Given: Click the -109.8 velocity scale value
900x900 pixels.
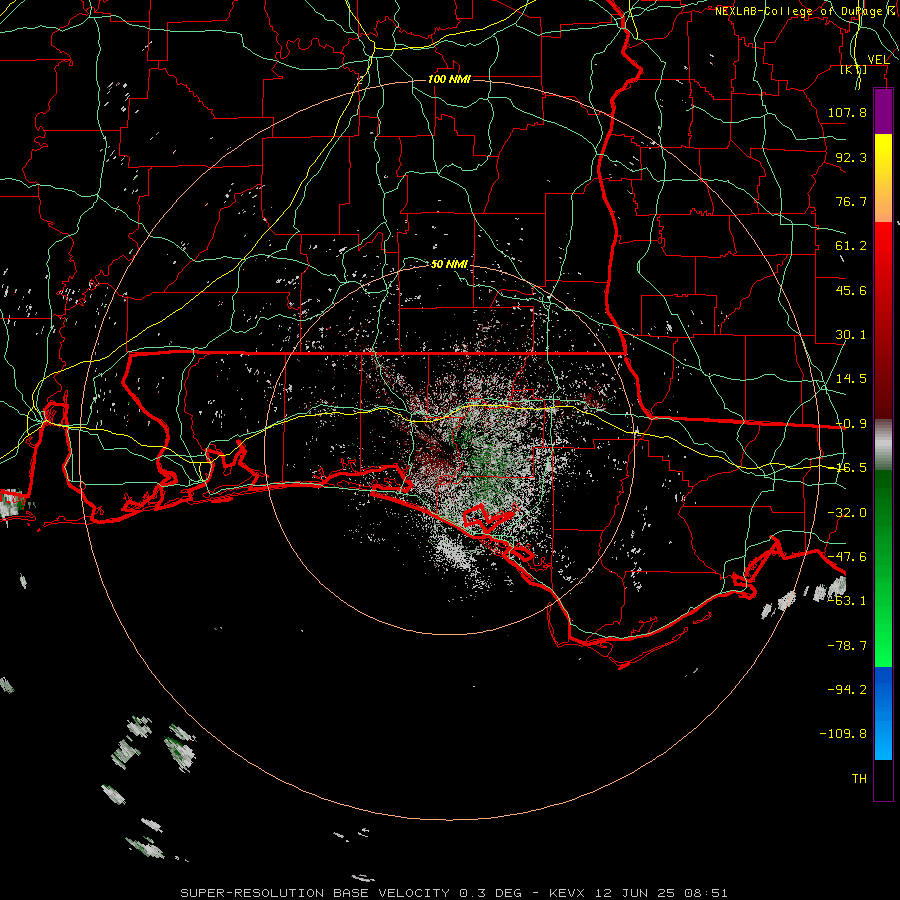Looking at the screenshot, I should [843, 734].
